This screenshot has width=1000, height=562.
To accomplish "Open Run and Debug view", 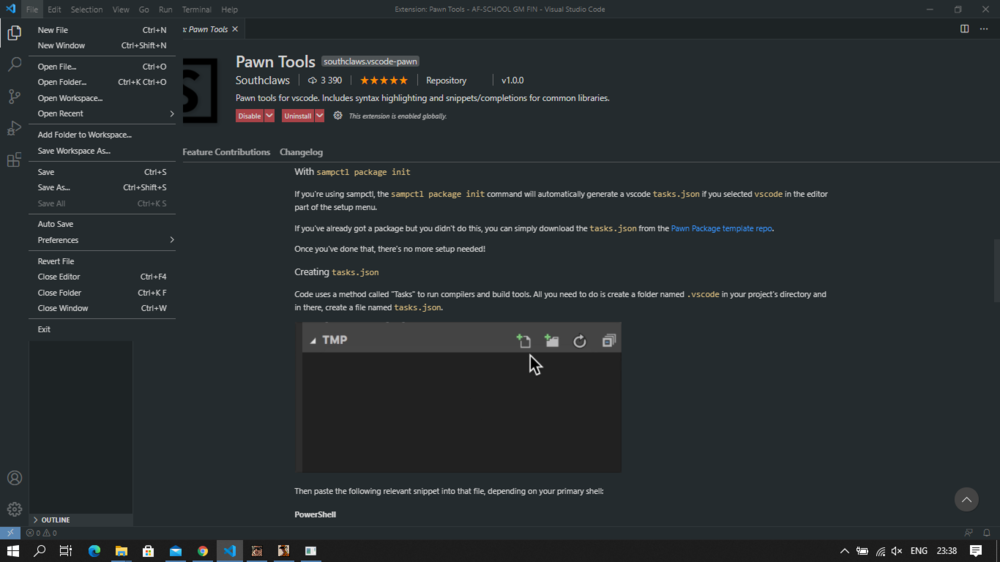I will 14,128.
